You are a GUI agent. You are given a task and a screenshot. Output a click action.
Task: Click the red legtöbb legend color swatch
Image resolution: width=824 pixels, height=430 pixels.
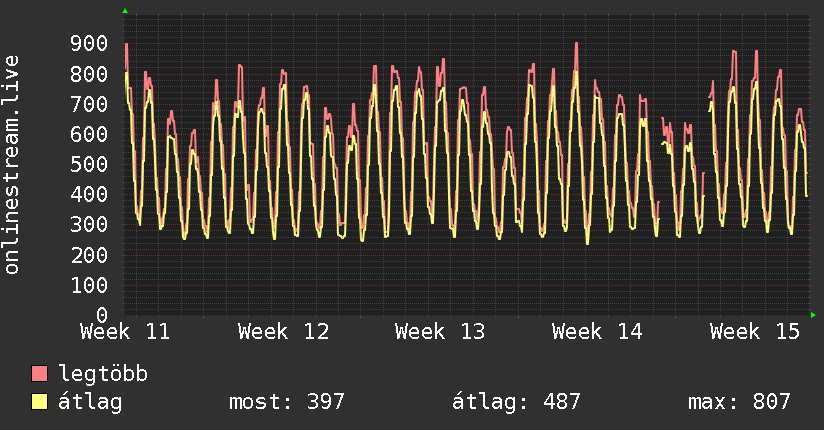point(39,374)
